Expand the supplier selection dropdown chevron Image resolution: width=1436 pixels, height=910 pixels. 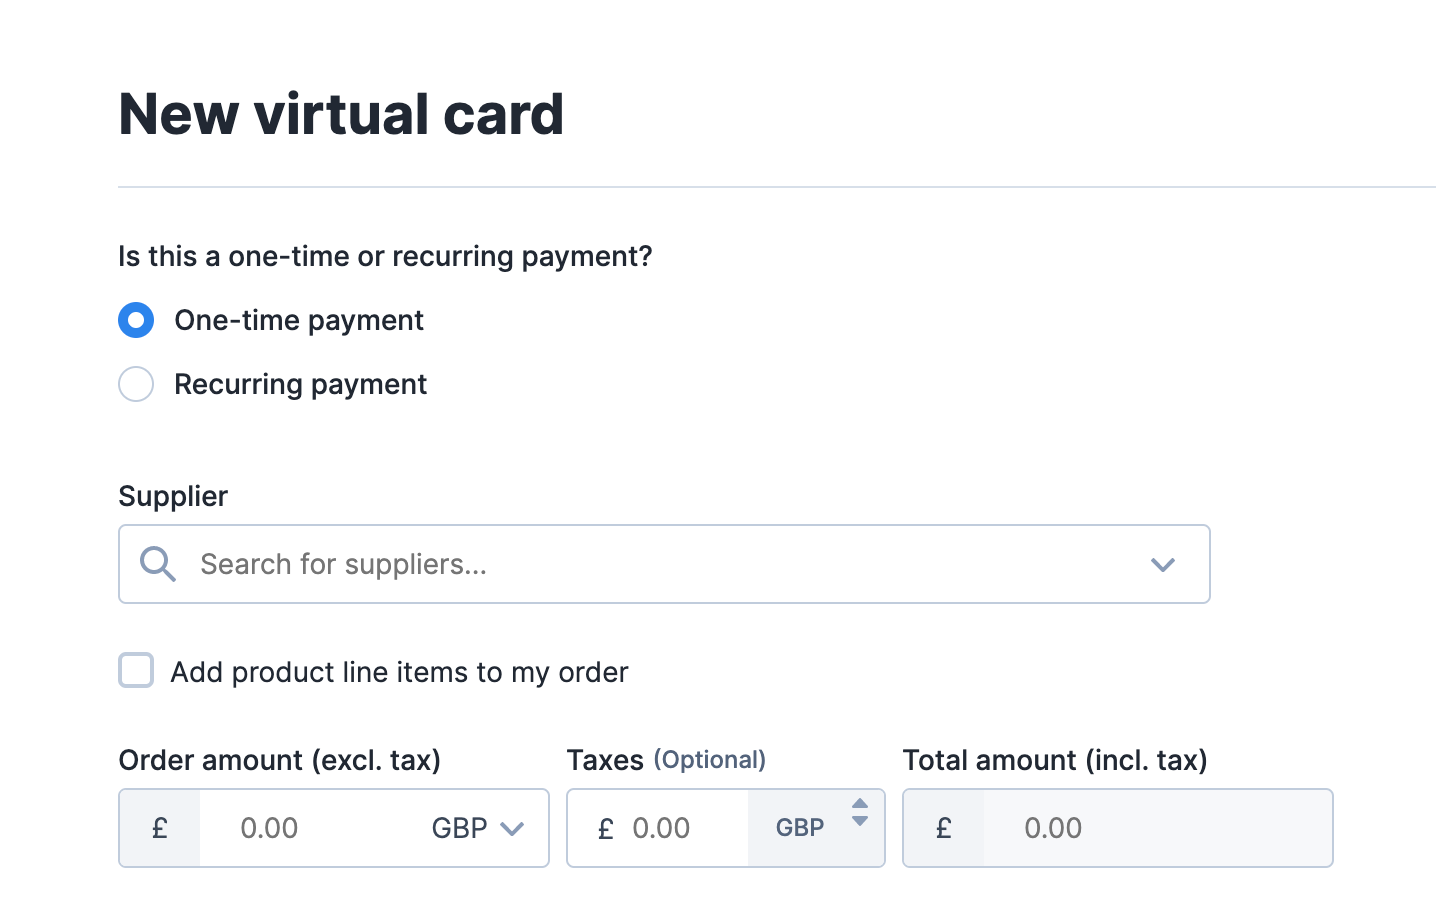coord(1163,564)
